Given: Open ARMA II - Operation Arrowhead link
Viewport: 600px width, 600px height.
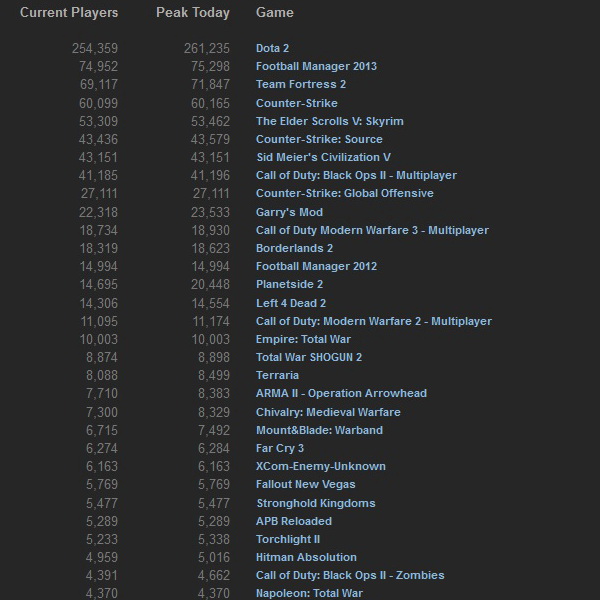Looking at the screenshot, I should [341, 393].
